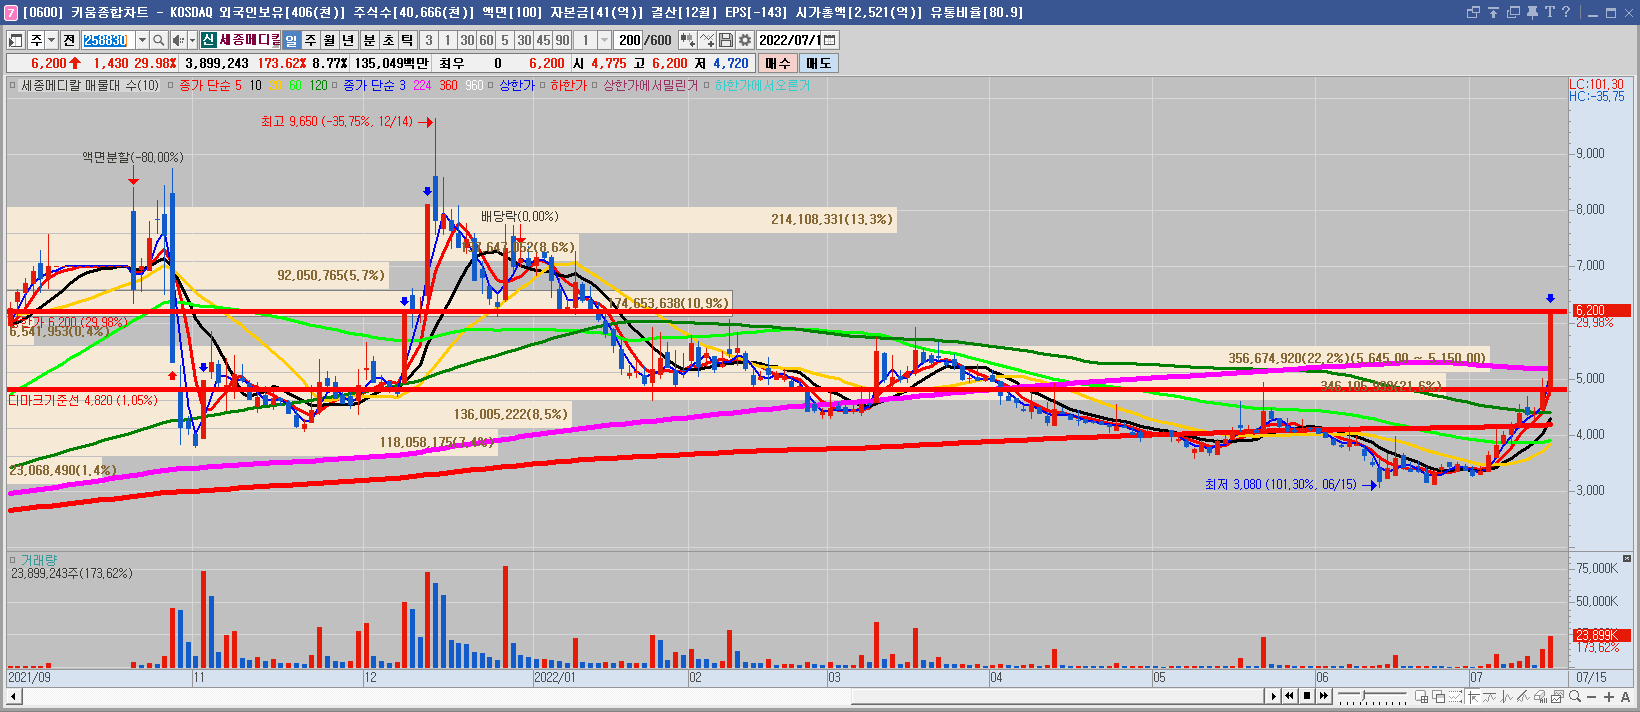Click the minus icon to shrink chart
This screenshot has height=712, width=1640.
tap(1592, 696)
